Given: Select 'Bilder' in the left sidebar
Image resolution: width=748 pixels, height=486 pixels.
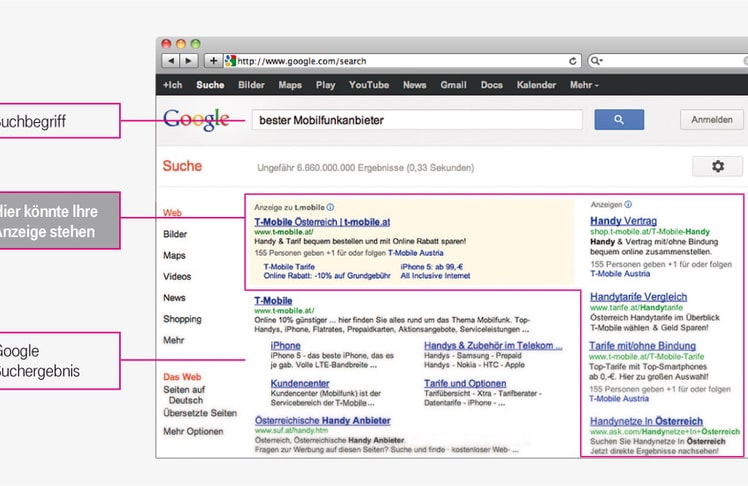Looking at the screenshot, I should tap(175, 234).
